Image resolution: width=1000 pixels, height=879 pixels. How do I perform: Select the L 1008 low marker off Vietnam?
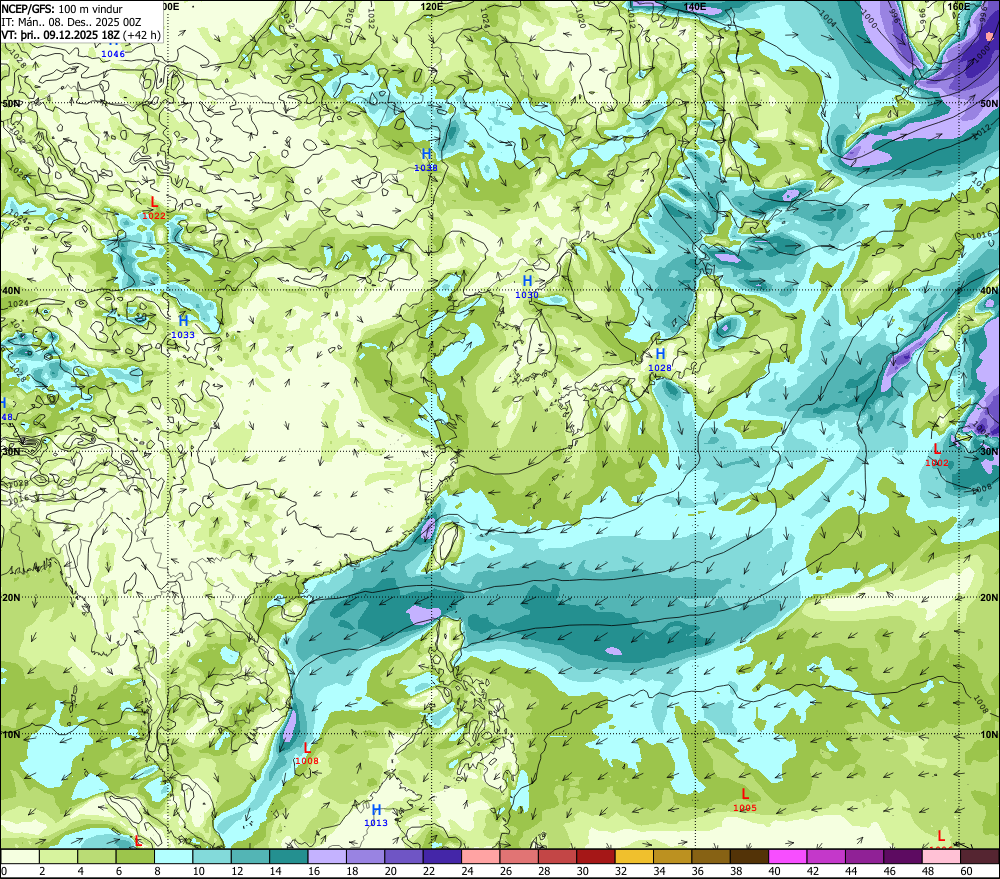[x=307, y=753]
